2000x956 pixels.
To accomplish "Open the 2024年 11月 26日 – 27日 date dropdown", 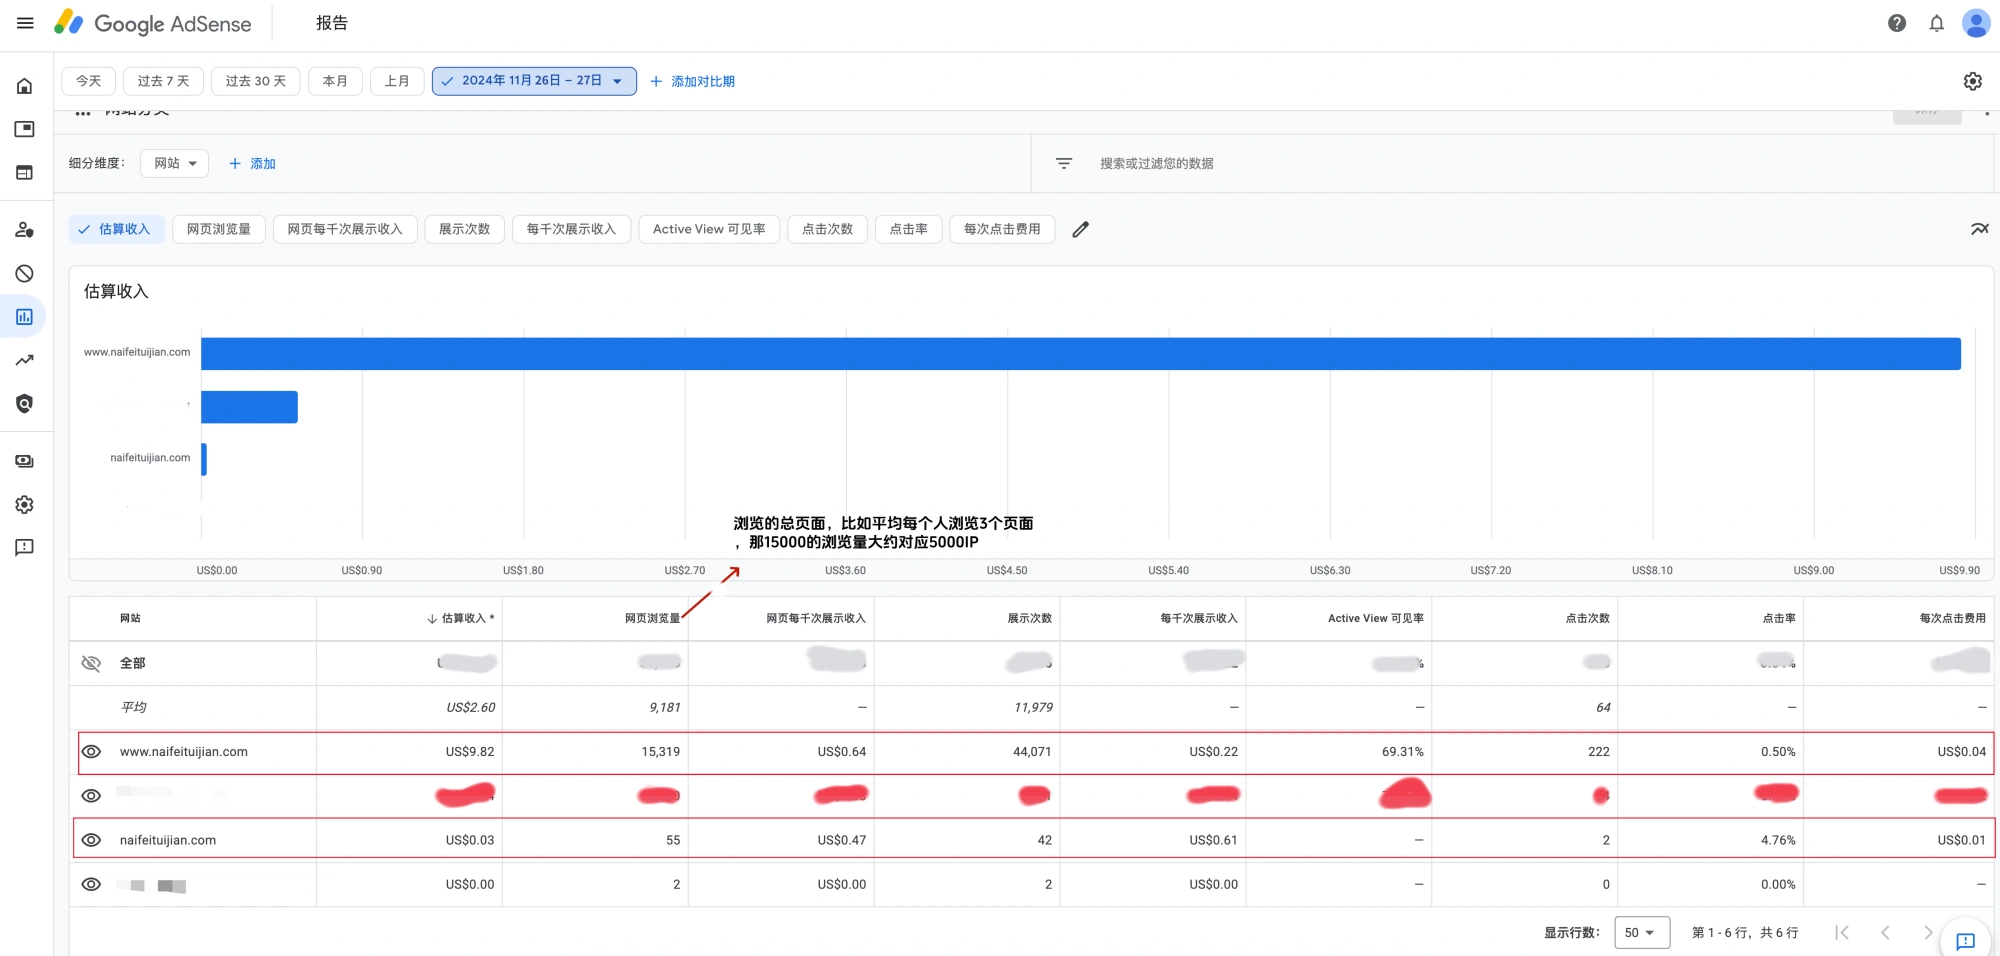I will pyautogui.click(x=534, y=81).
